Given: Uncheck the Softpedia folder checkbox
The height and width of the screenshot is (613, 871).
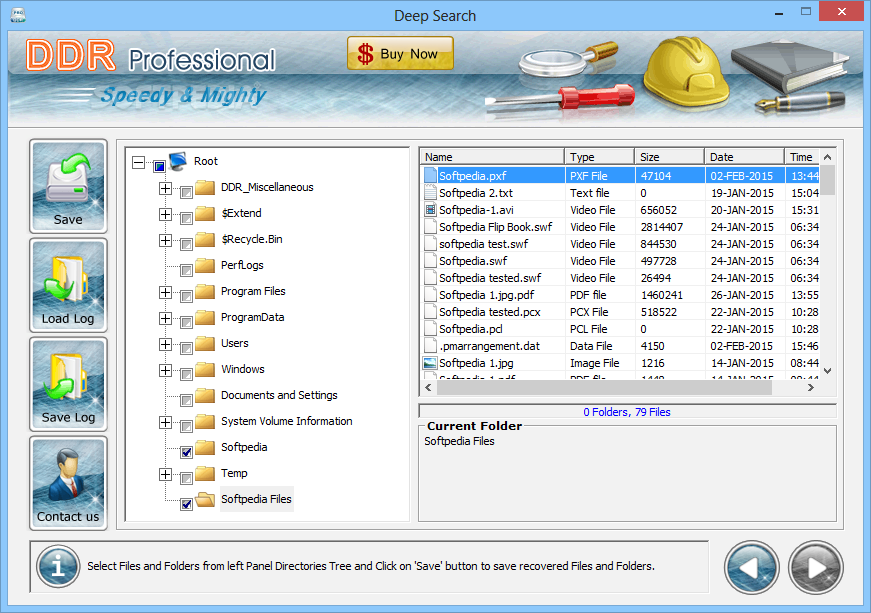Looking at the screenshot, I should click(x=187, y=452).
